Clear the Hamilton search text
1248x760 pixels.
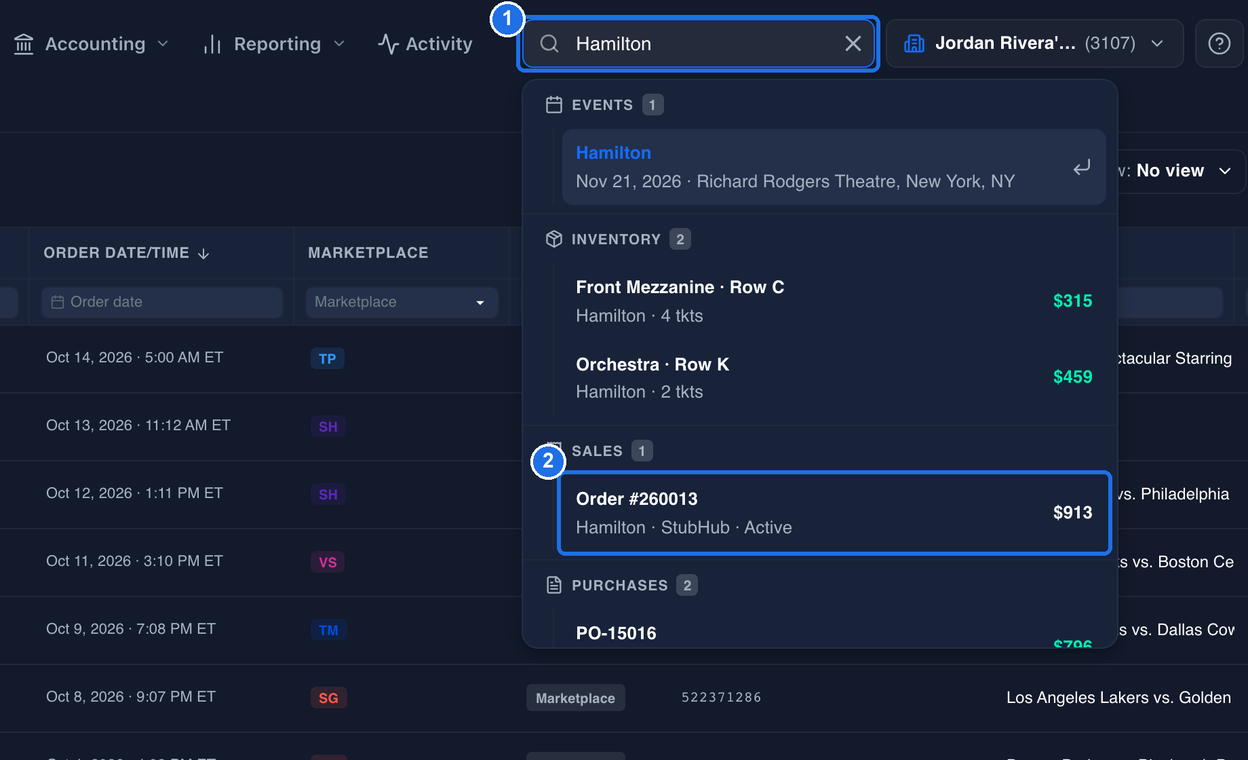click(853, 44)
